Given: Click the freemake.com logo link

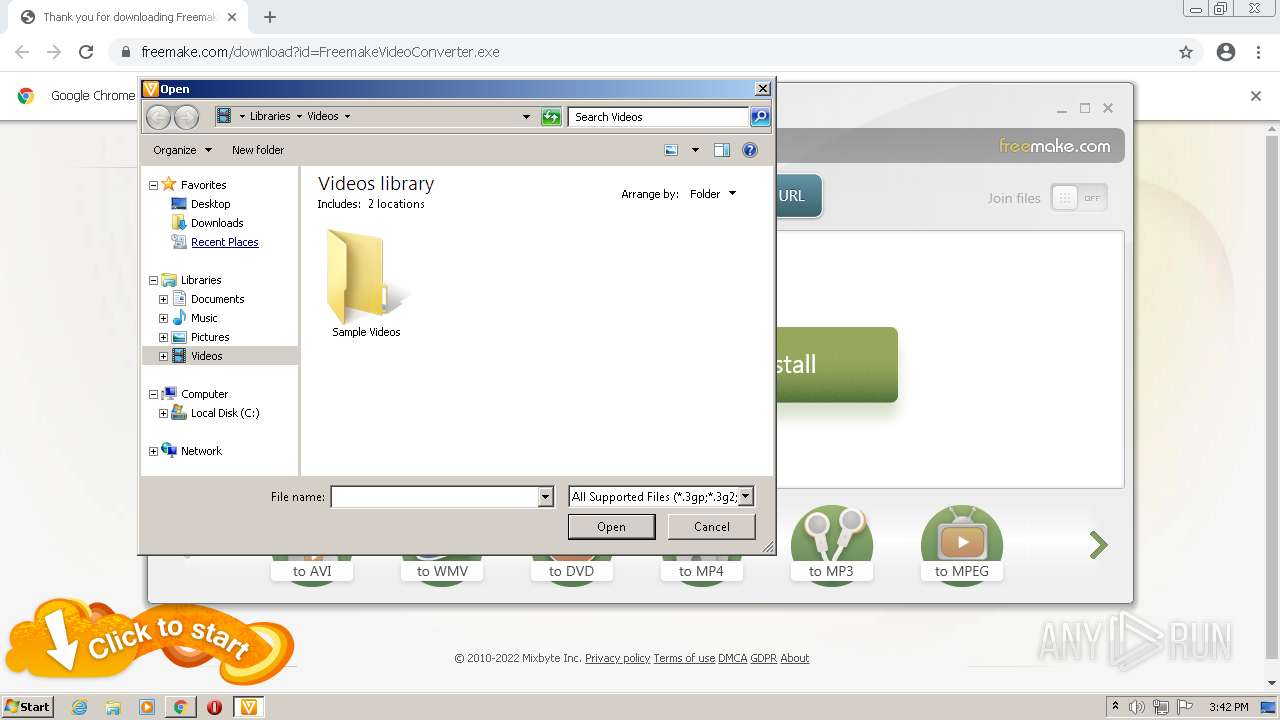Looking at the screenshot, I should click(1054, 146).
